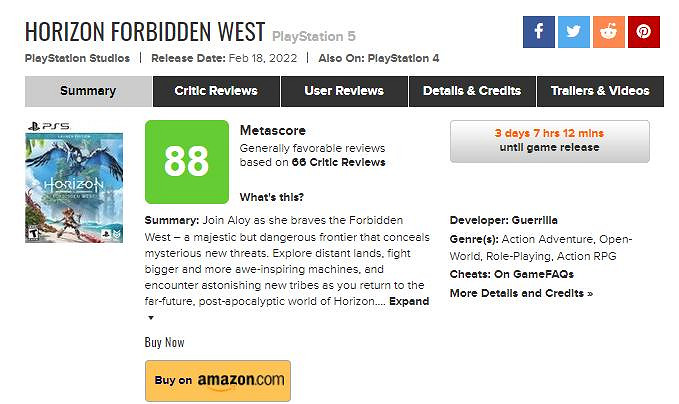Switch to the Critic Reviews tab

[x=216, y=91]
